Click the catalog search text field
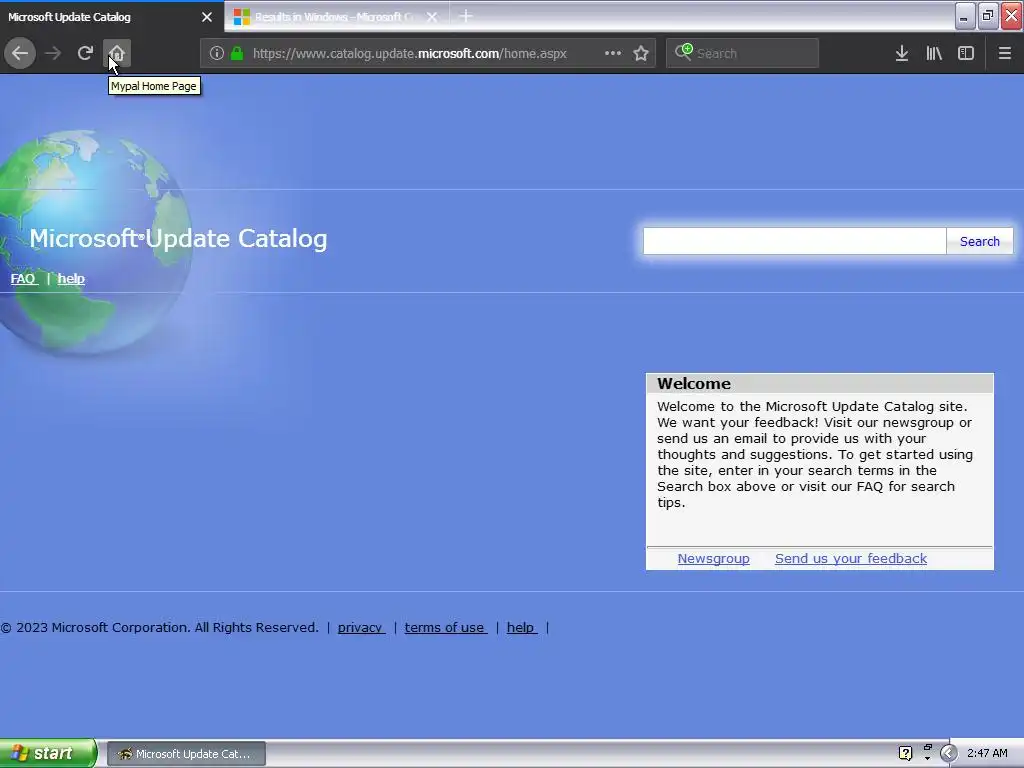 [x=794, y=241]
